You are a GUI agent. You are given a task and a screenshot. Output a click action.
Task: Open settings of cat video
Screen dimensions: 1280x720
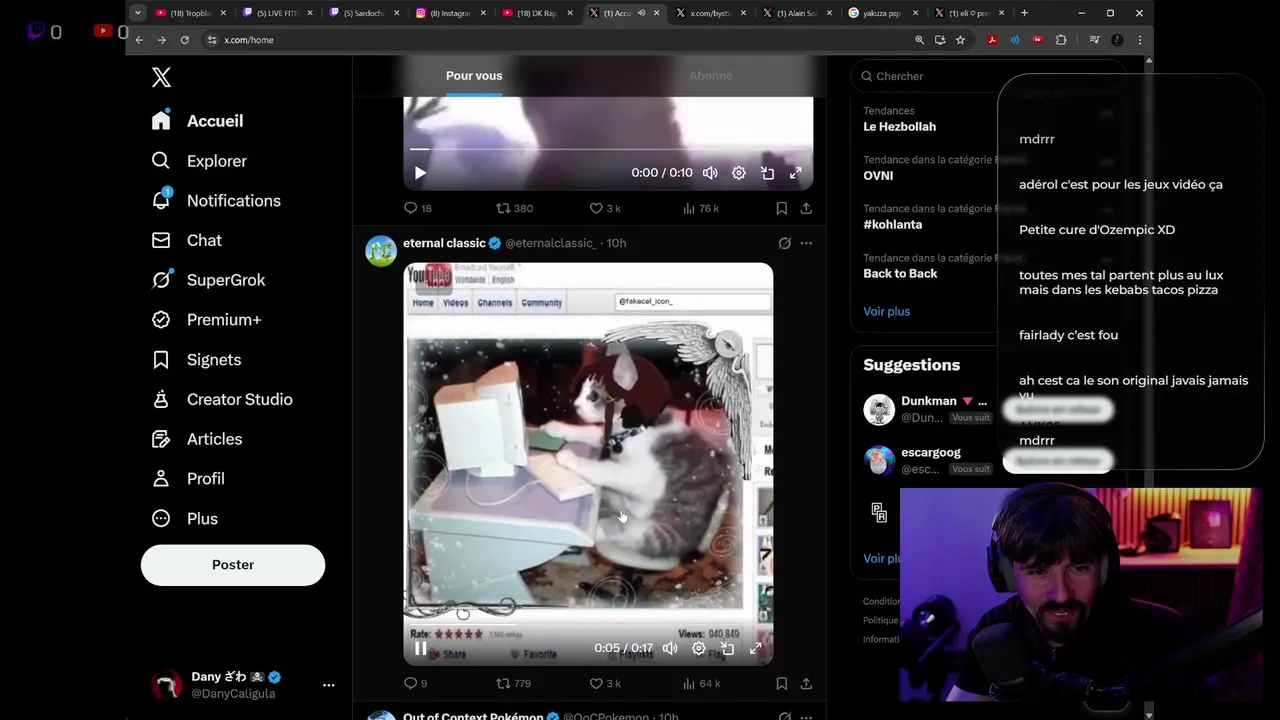tap(699, 648)
